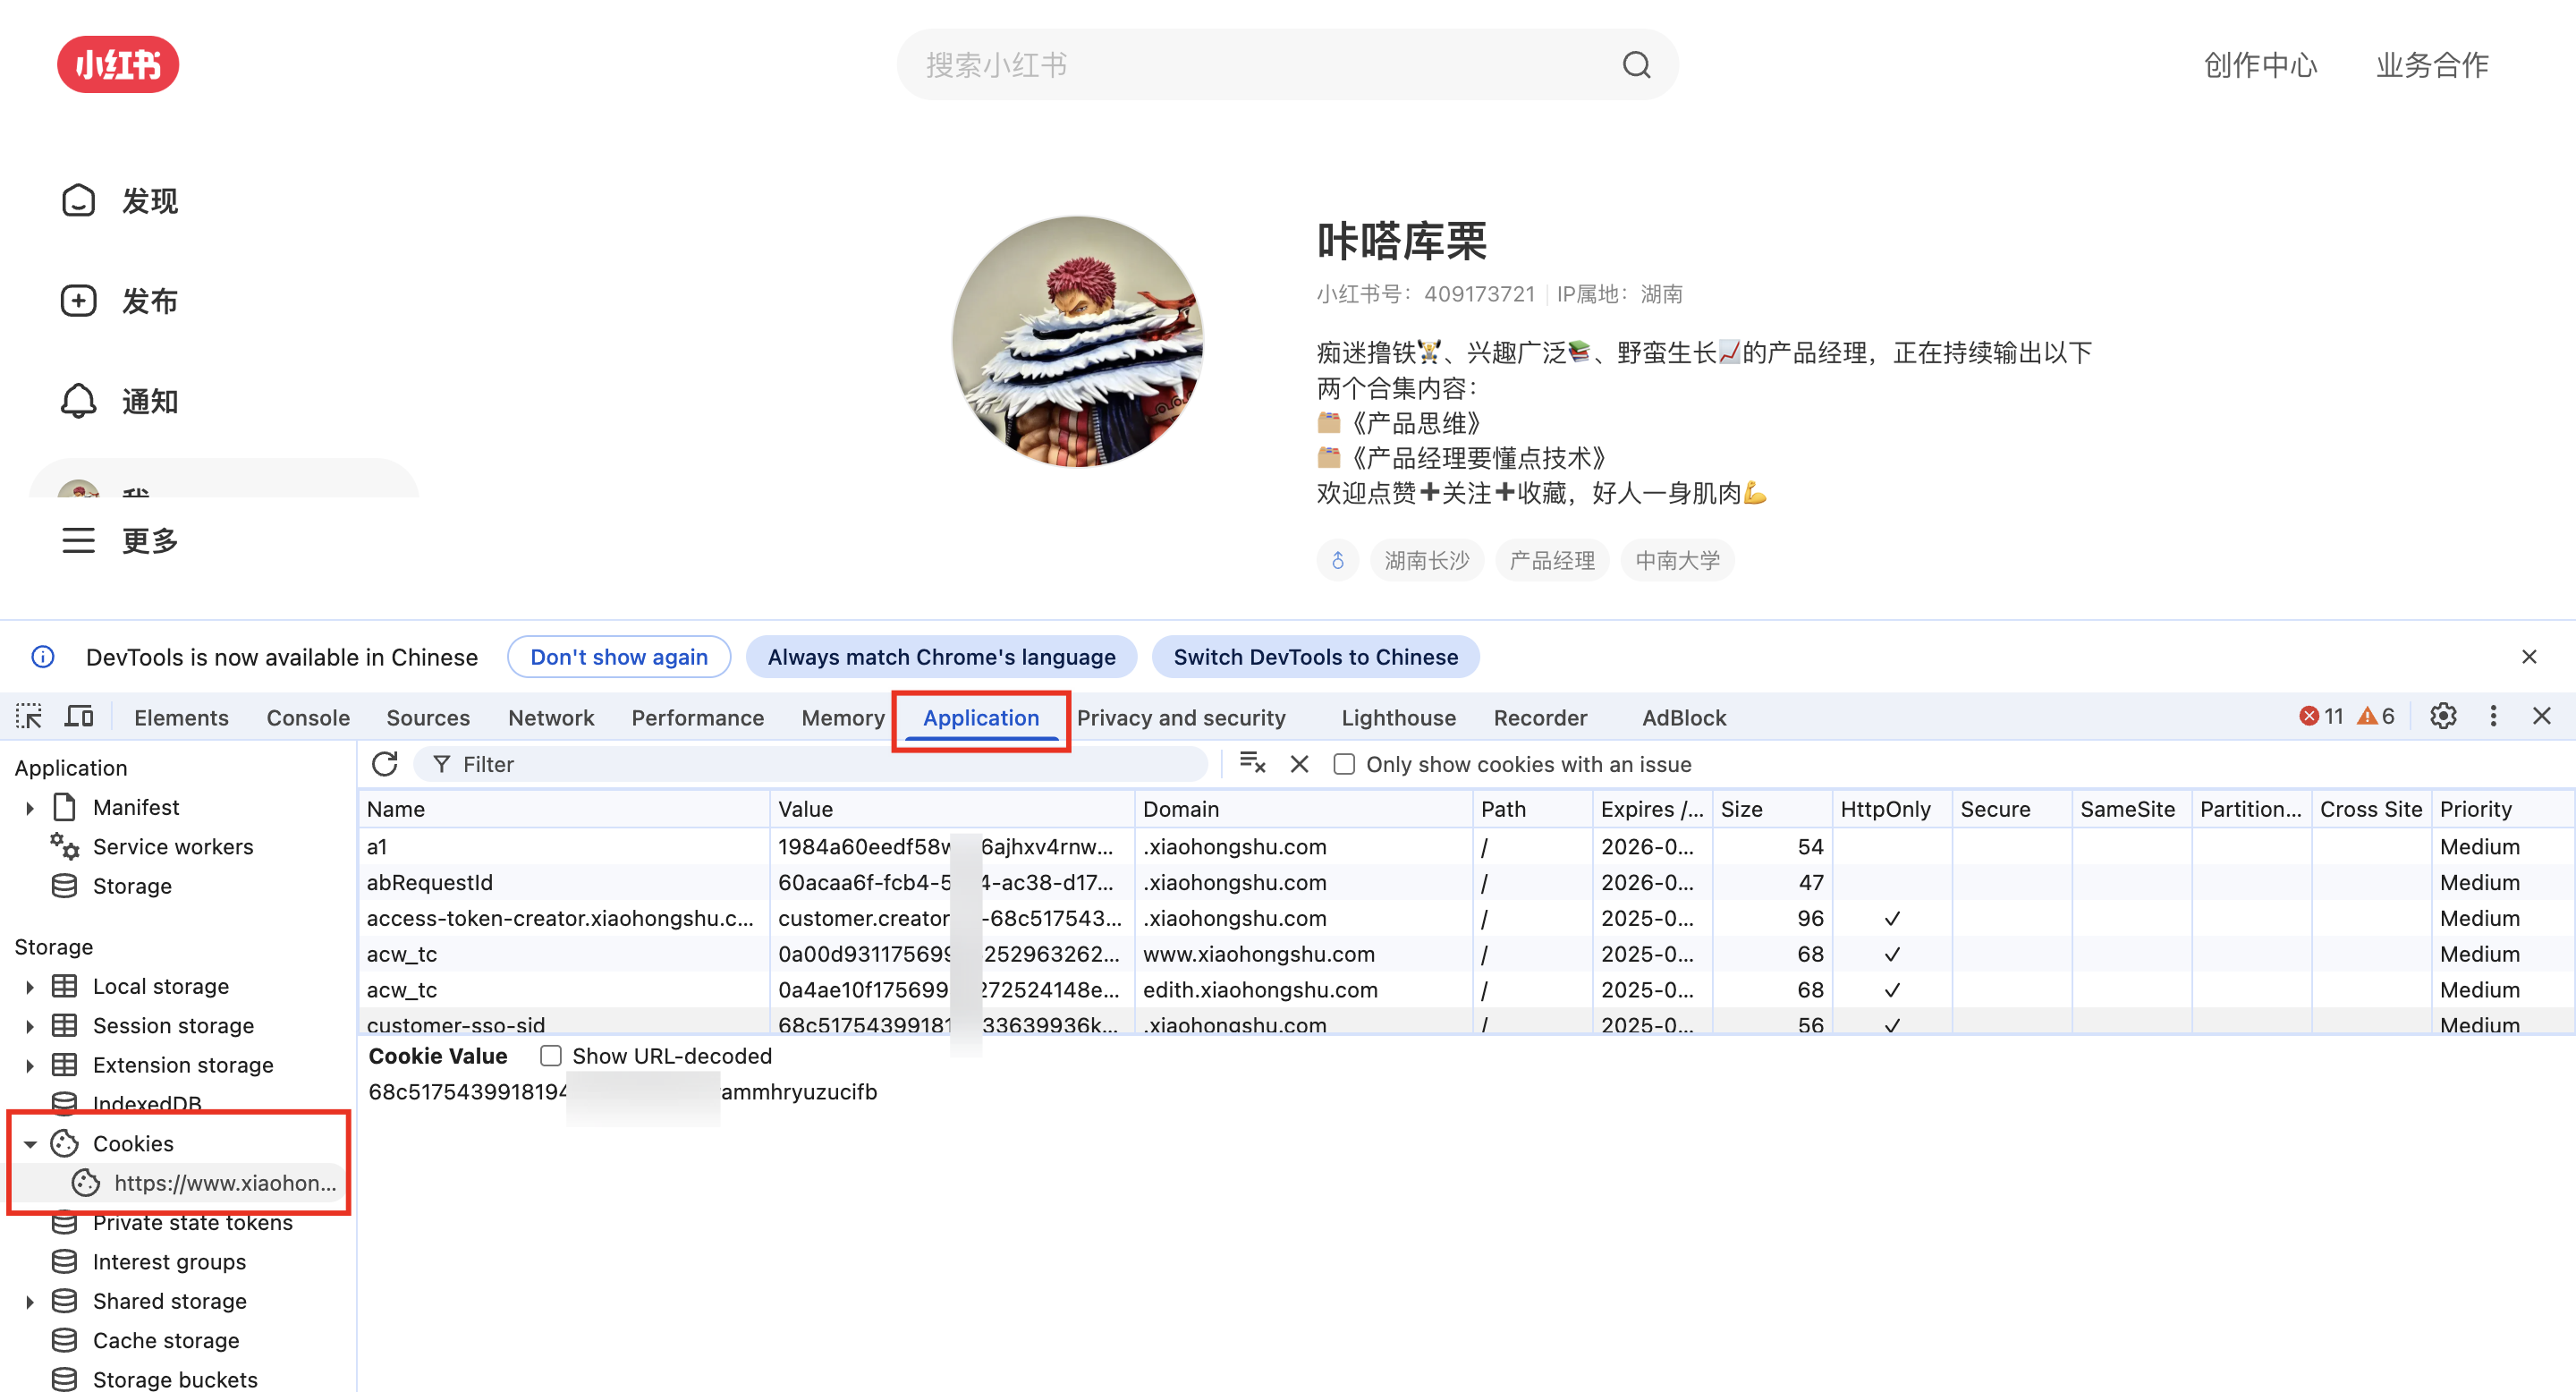Image resolution: width=2576 pixels, height=1392 pixels.
Task: Open the 更多 hamburger menu
Action: pyautogui.click(x=120, y=541)
